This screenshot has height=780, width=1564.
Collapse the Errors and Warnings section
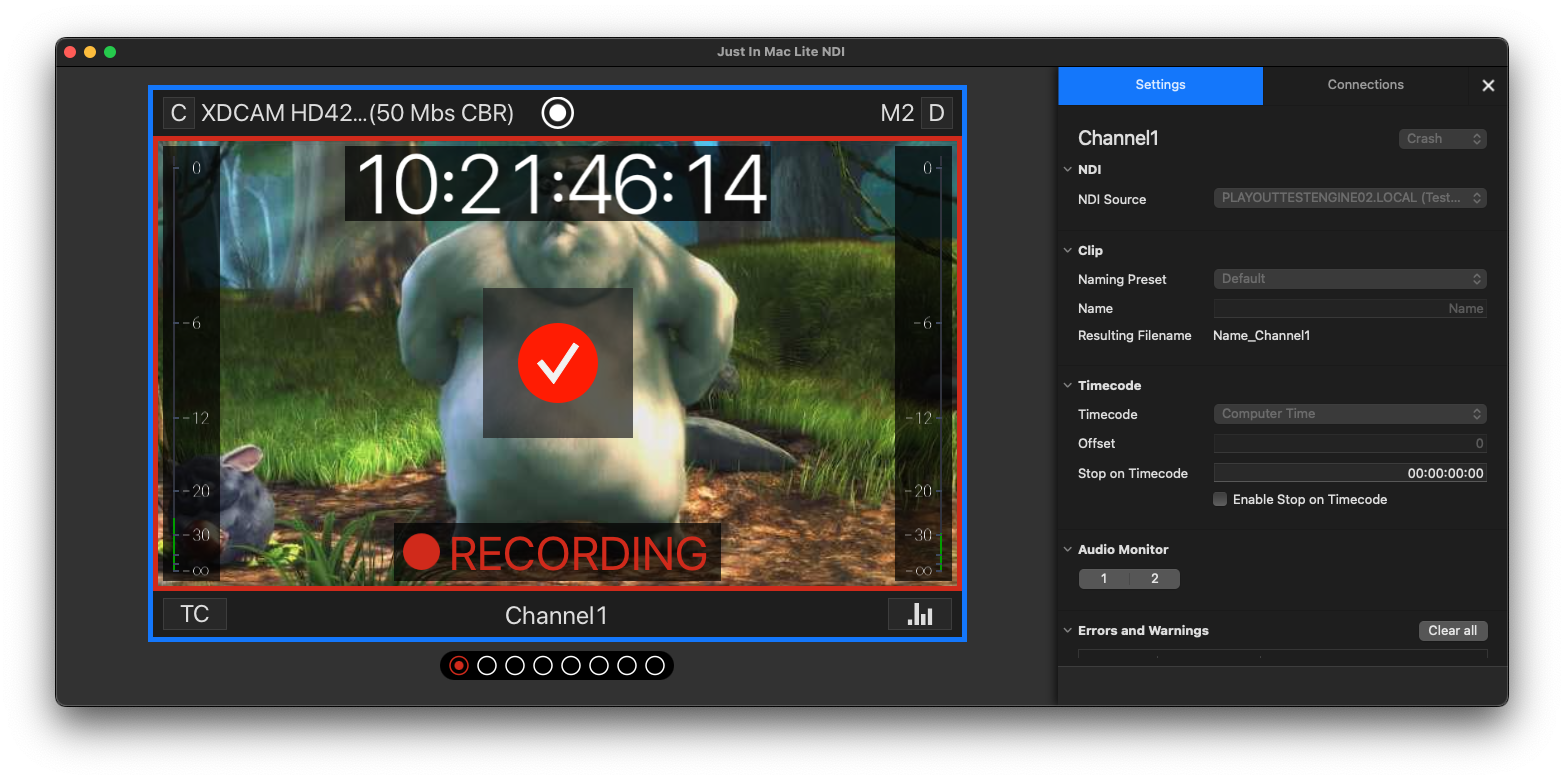point(1067,631)
